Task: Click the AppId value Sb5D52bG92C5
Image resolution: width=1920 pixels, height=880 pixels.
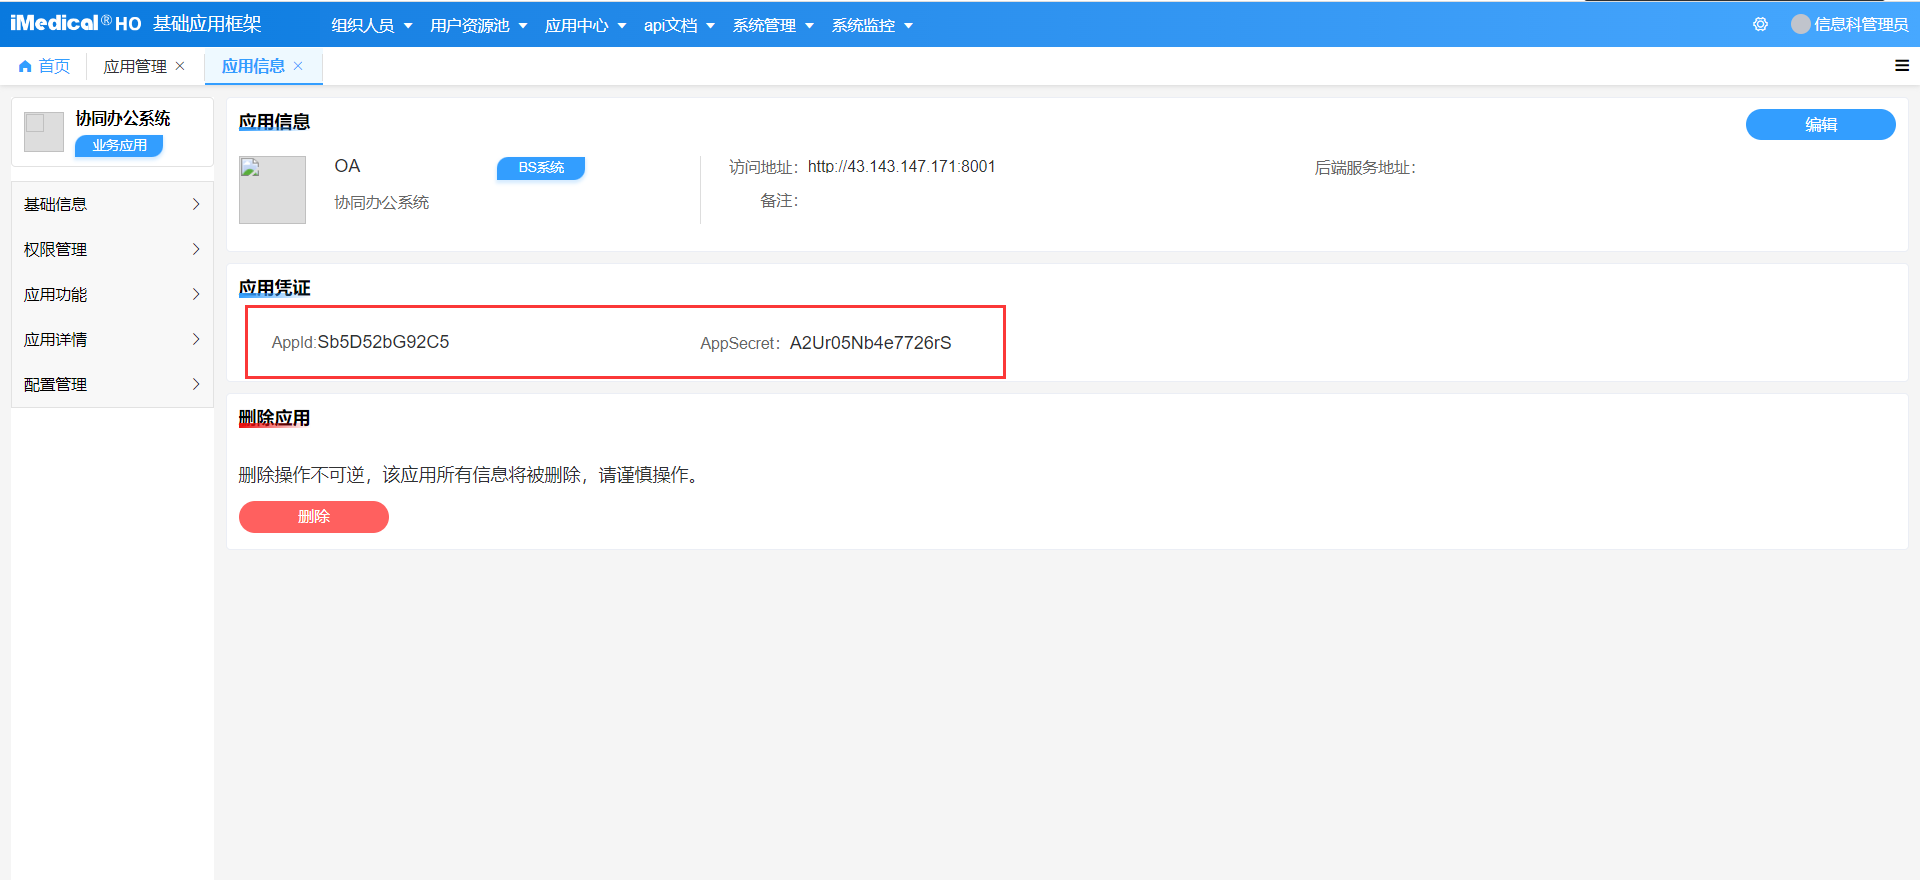Action: [x=383, y=342]
